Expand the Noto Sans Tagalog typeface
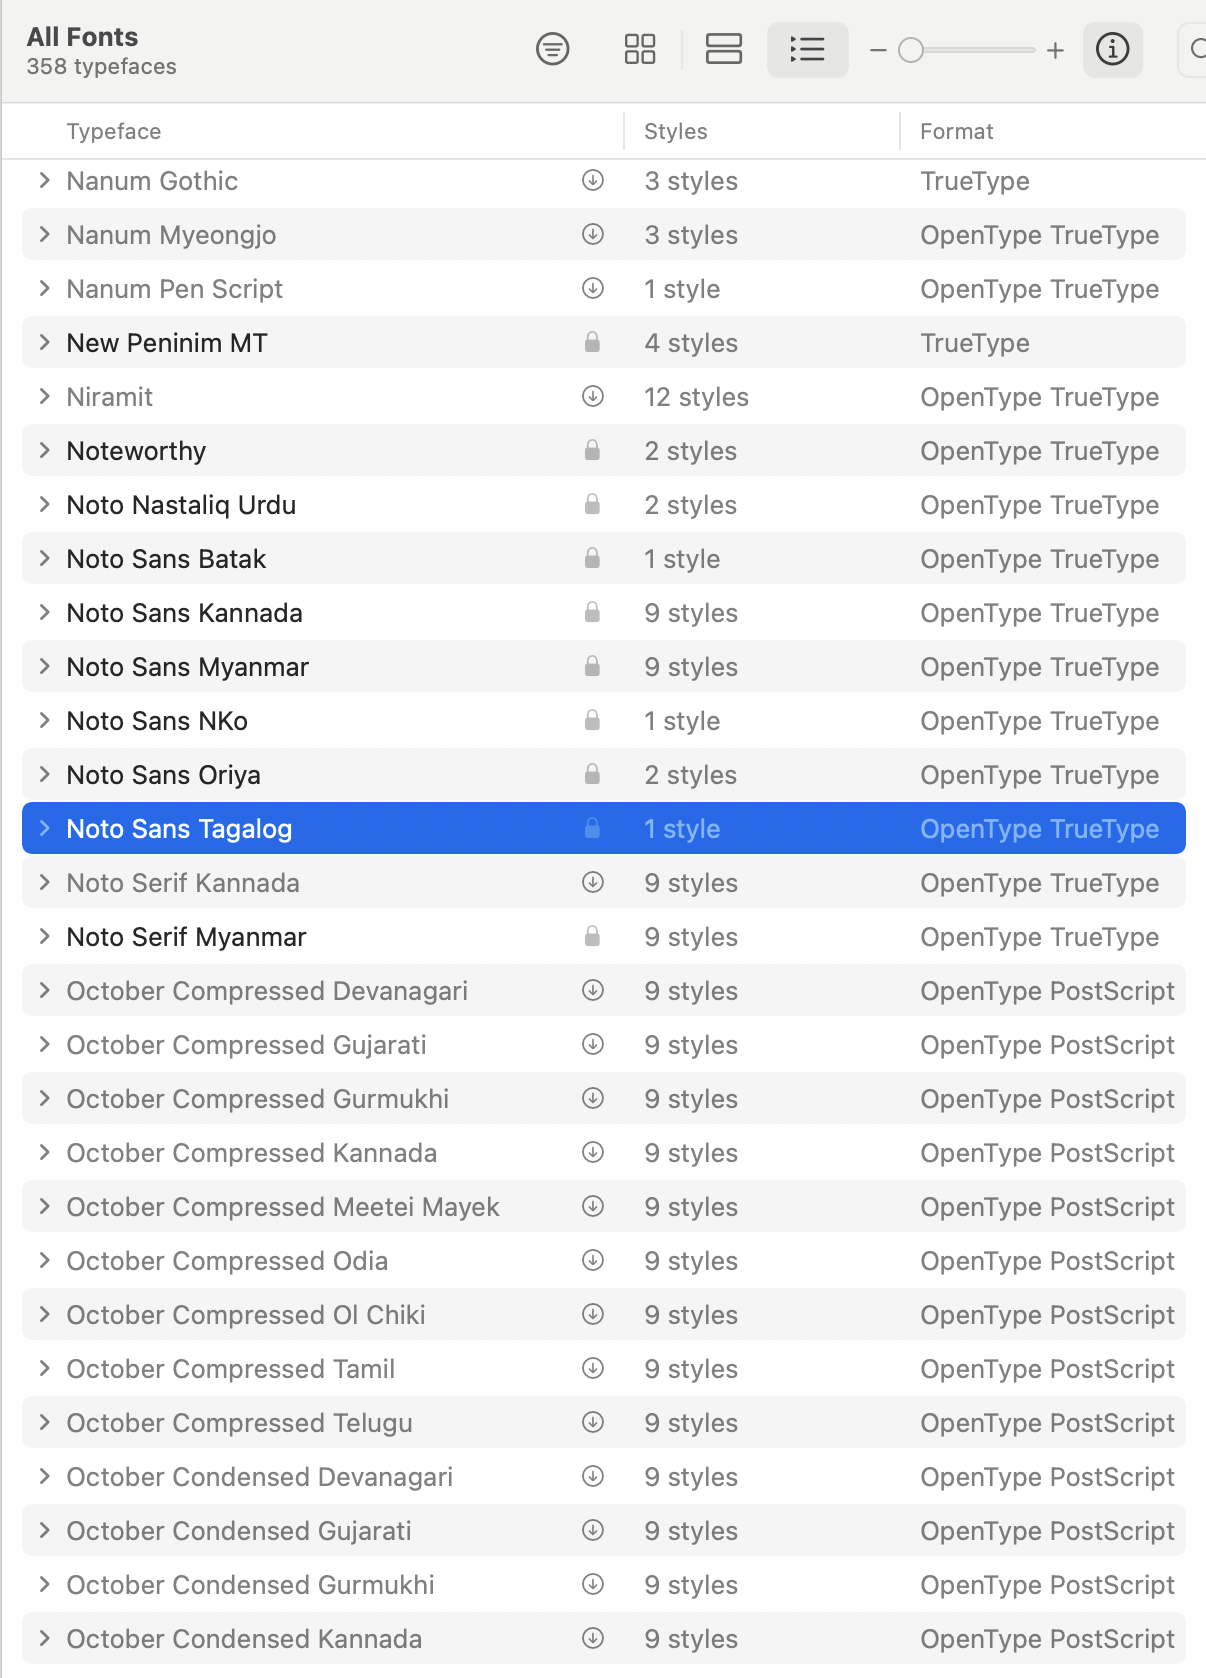This screenshot has width=1206, height=1678. pos(44,828)
